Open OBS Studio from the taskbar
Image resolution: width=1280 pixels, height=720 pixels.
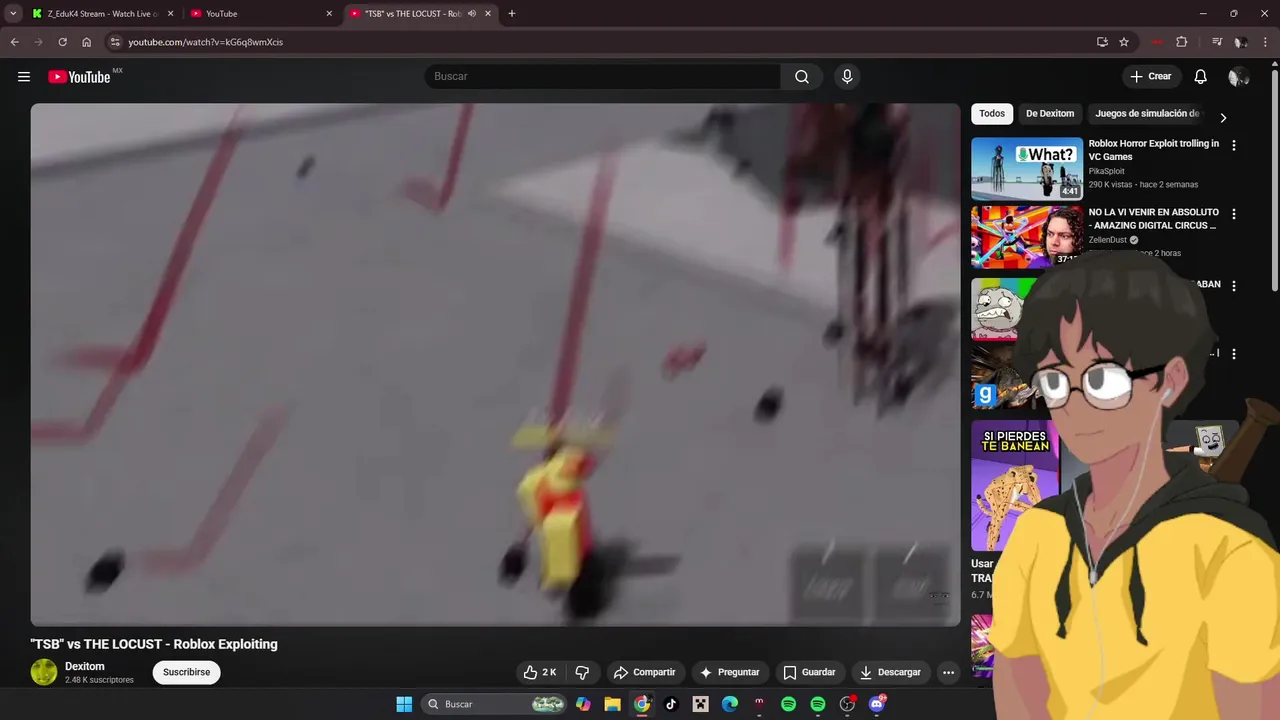point(847,704)
